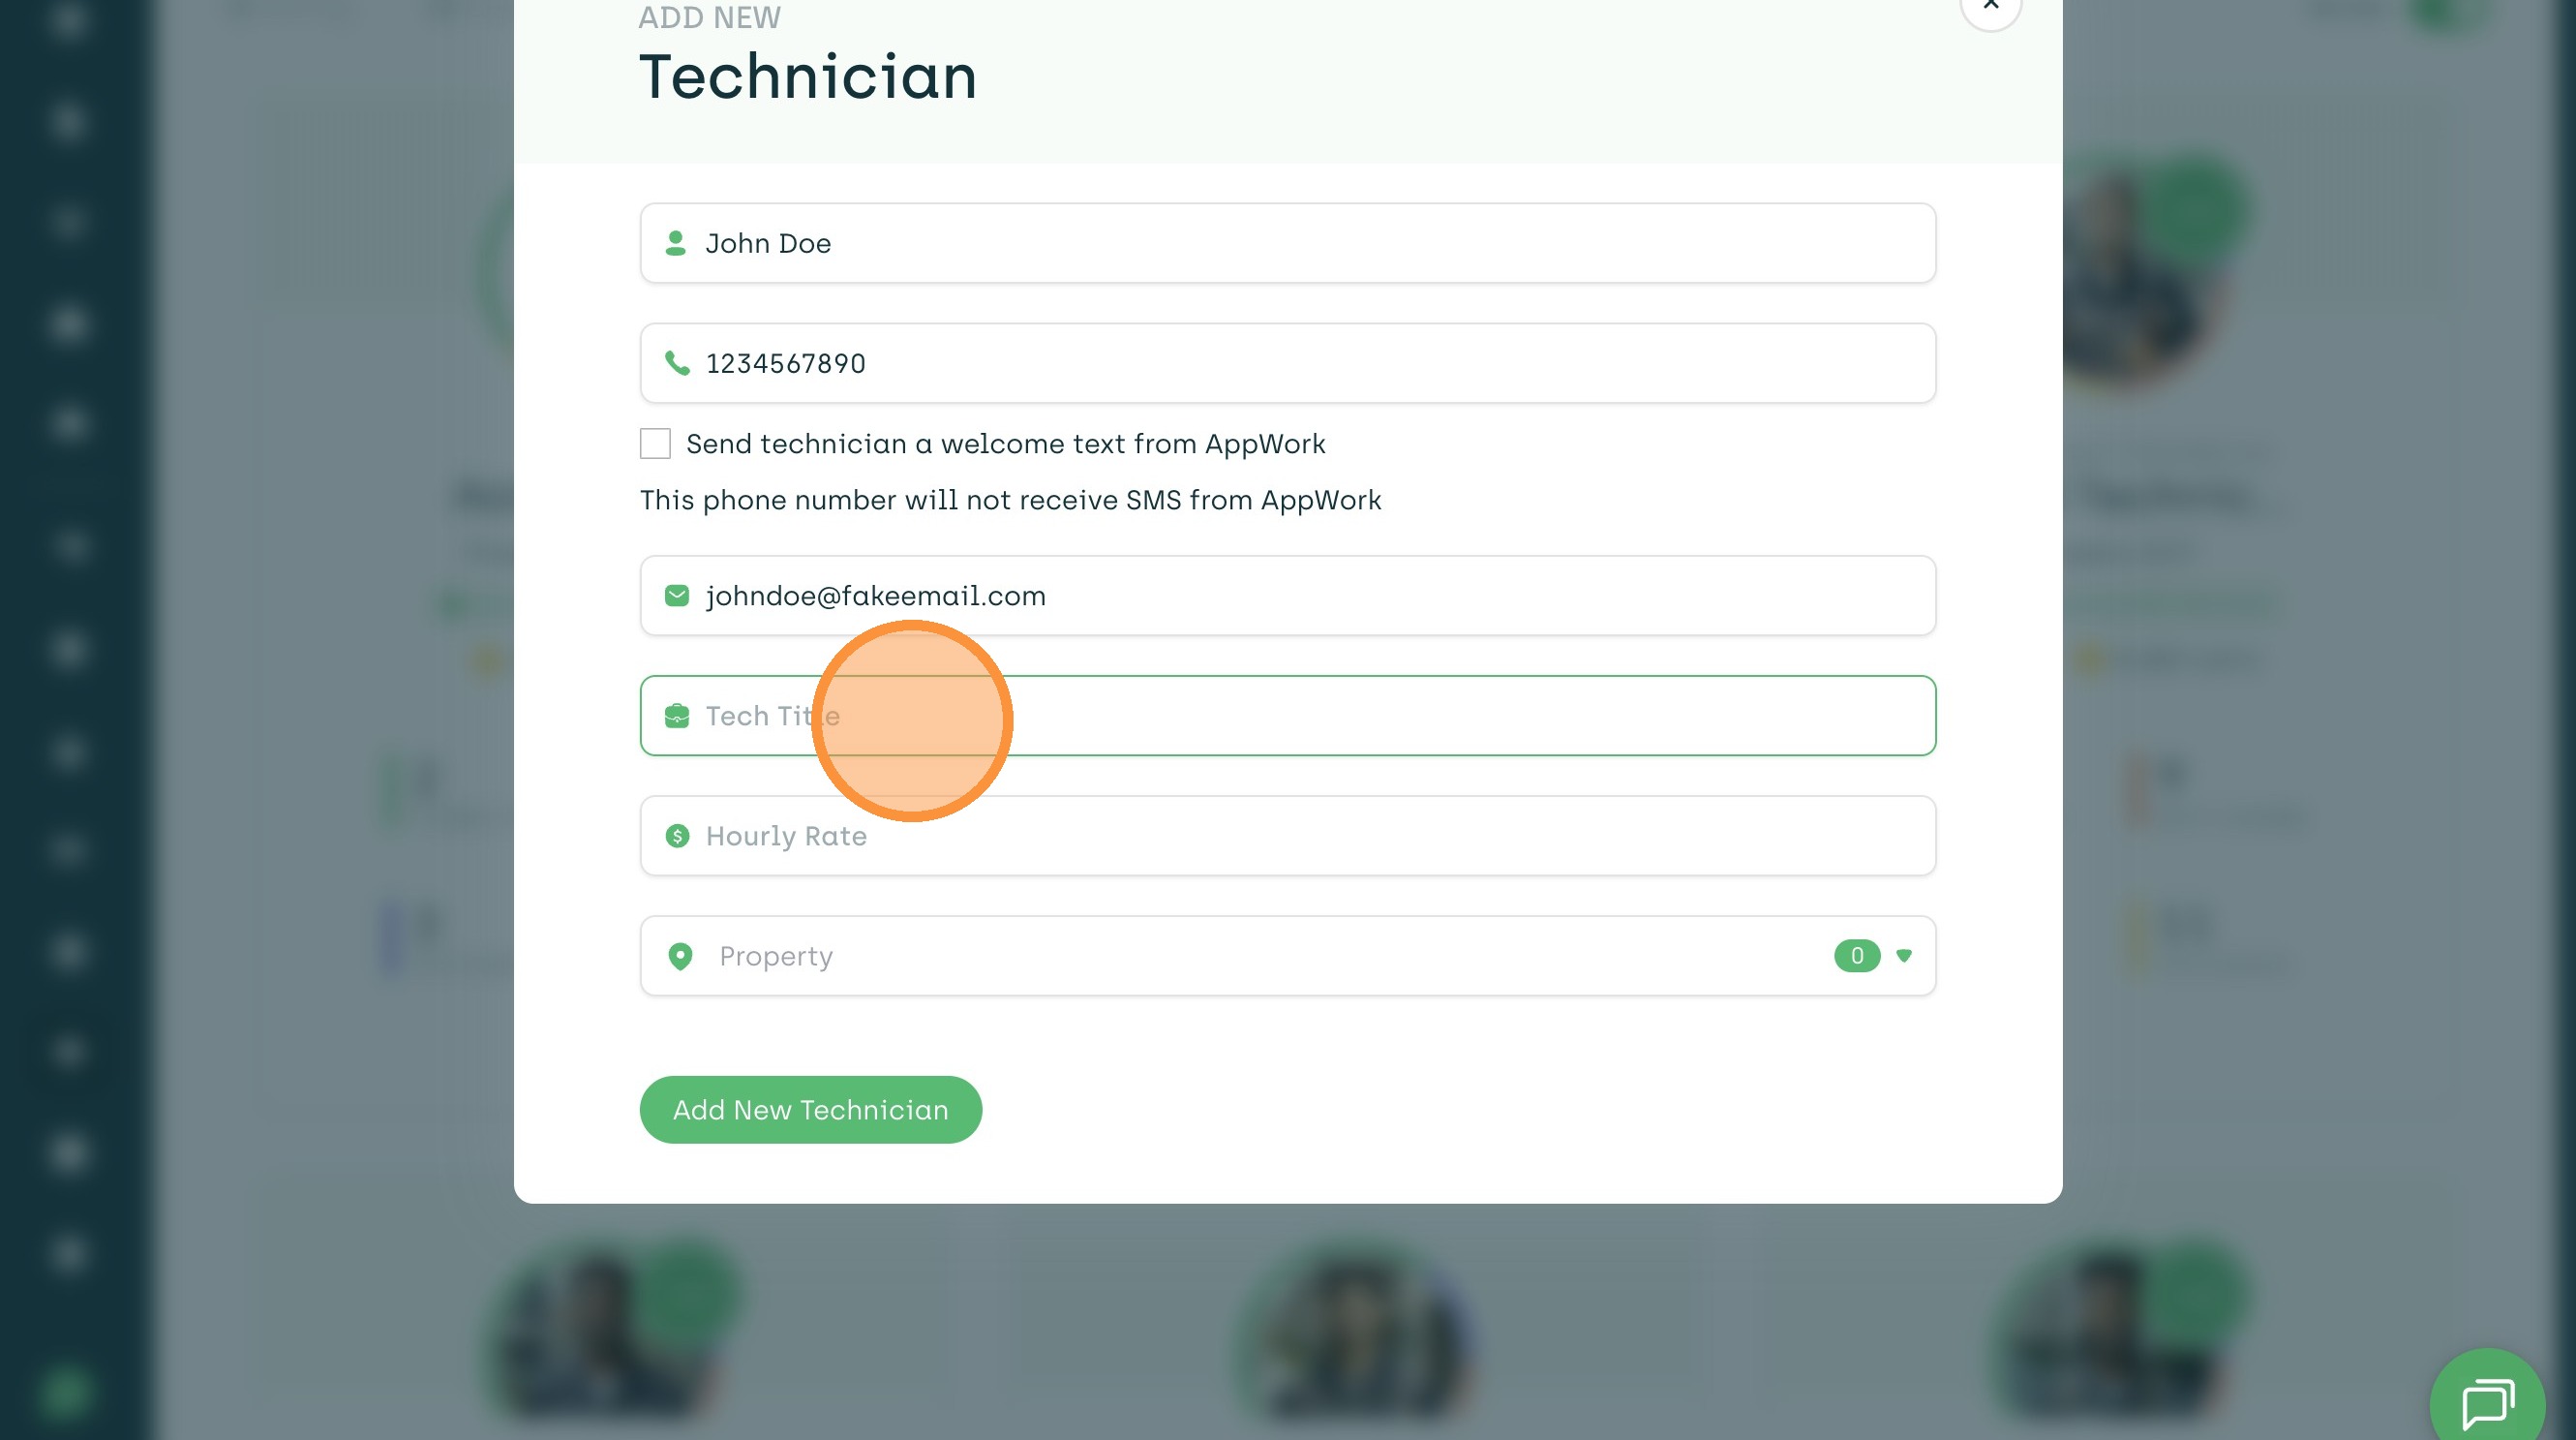
Task: Enable the welcome text checkbox
Action: coord(655,444)
